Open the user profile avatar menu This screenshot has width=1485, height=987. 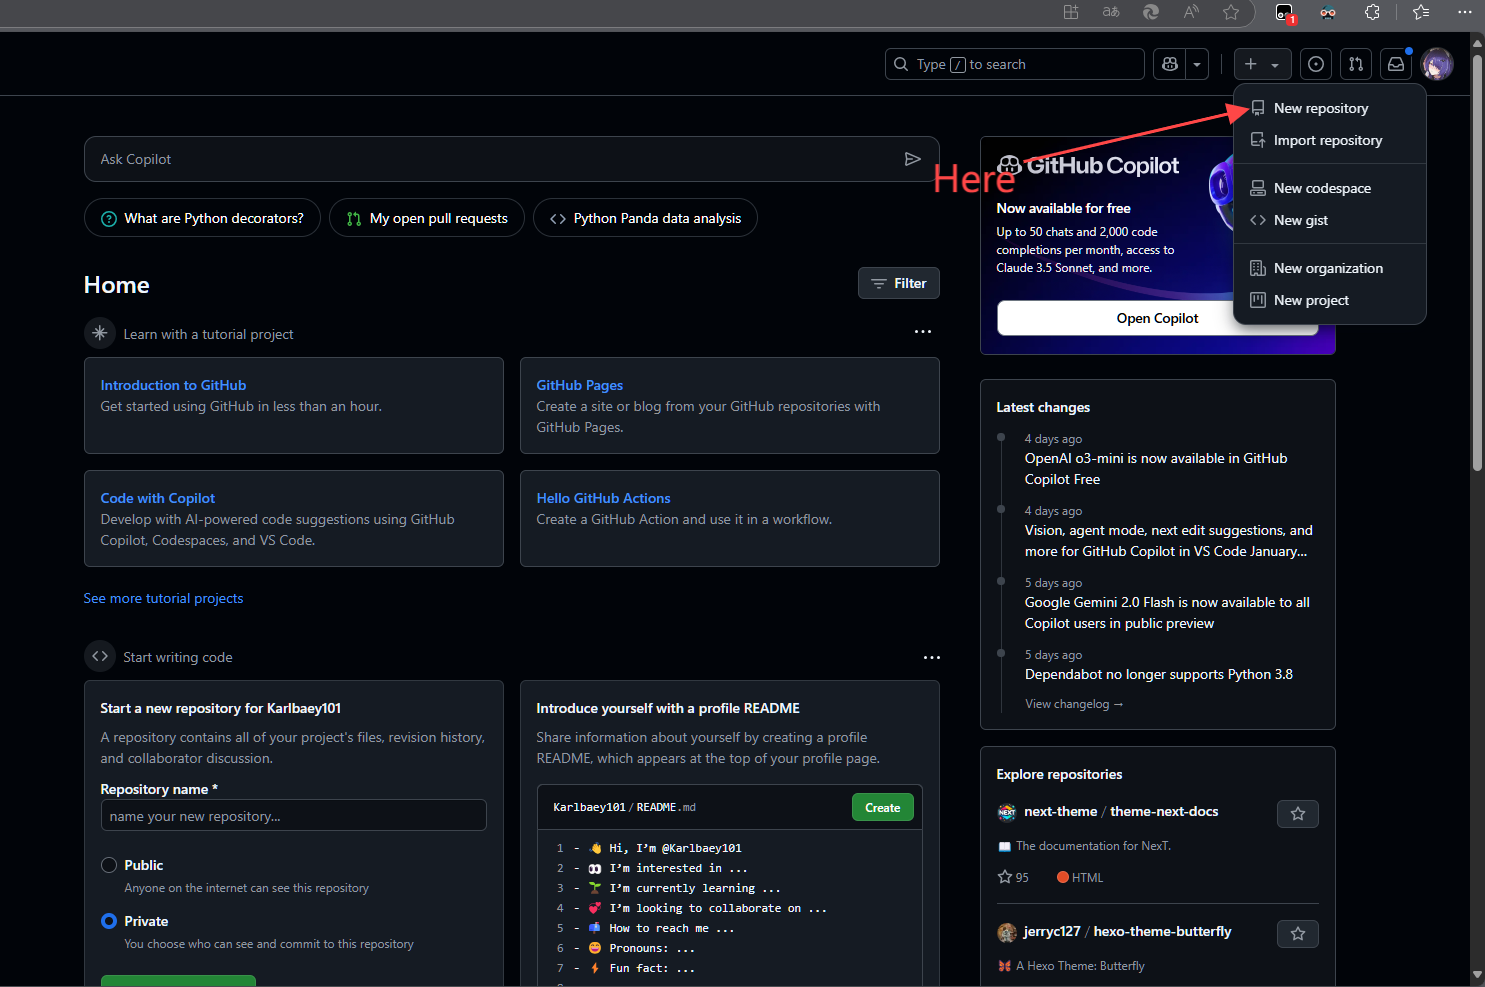[1437, 64]
